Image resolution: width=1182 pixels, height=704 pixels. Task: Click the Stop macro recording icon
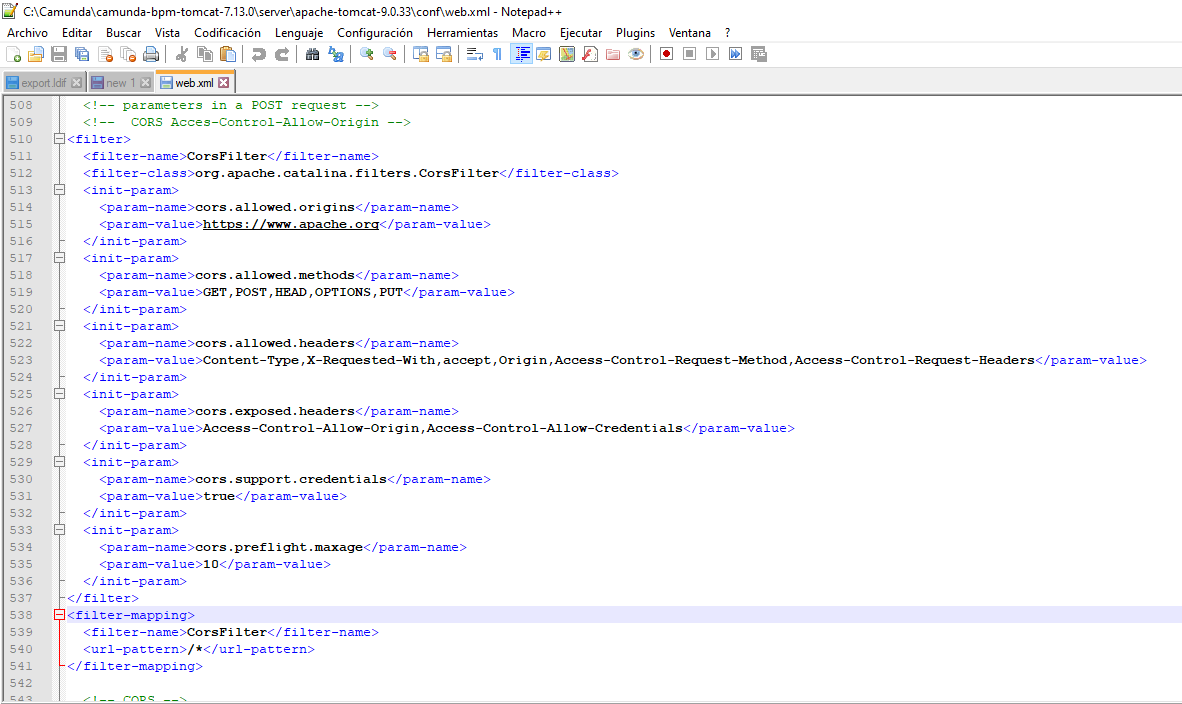tap(689, 54)
